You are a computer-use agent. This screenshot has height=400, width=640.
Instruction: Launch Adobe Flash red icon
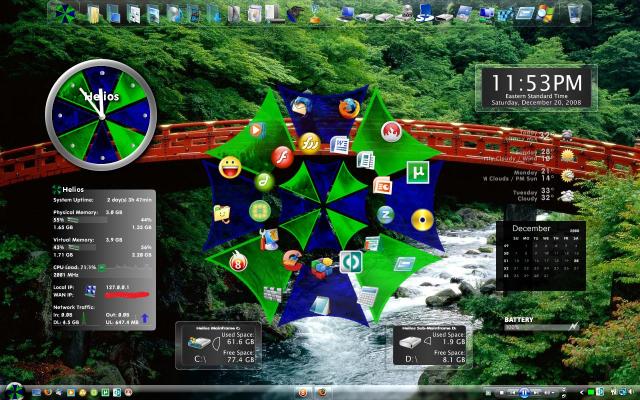[x=282, y=158]
